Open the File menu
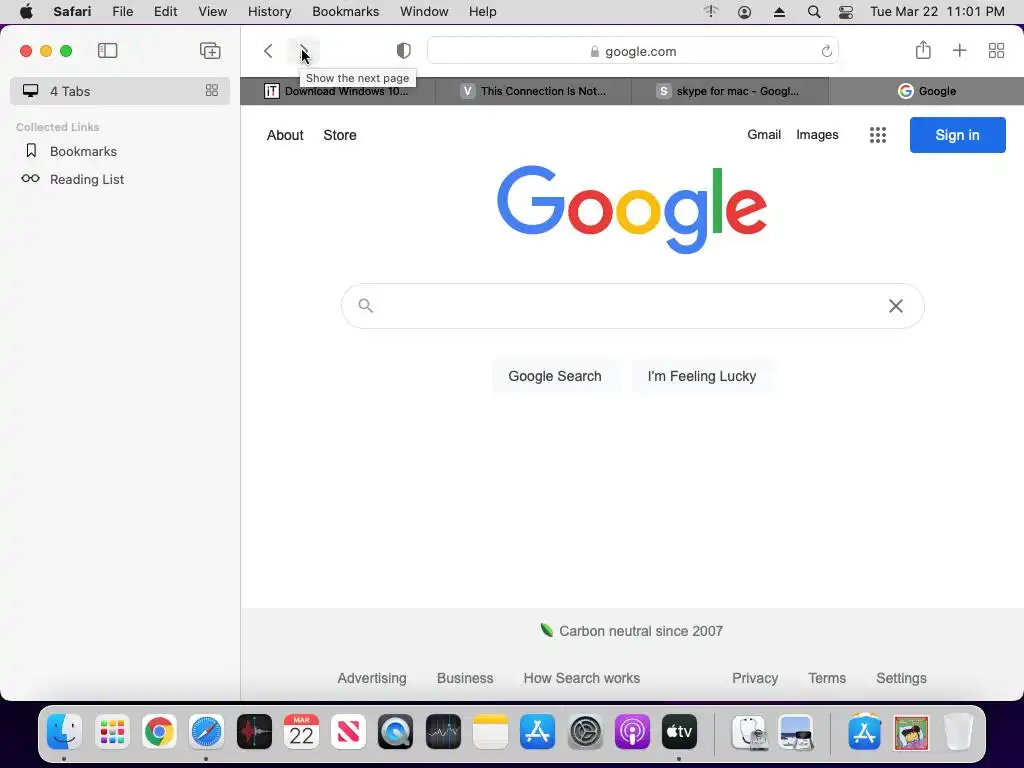 [x=123, y=12]
